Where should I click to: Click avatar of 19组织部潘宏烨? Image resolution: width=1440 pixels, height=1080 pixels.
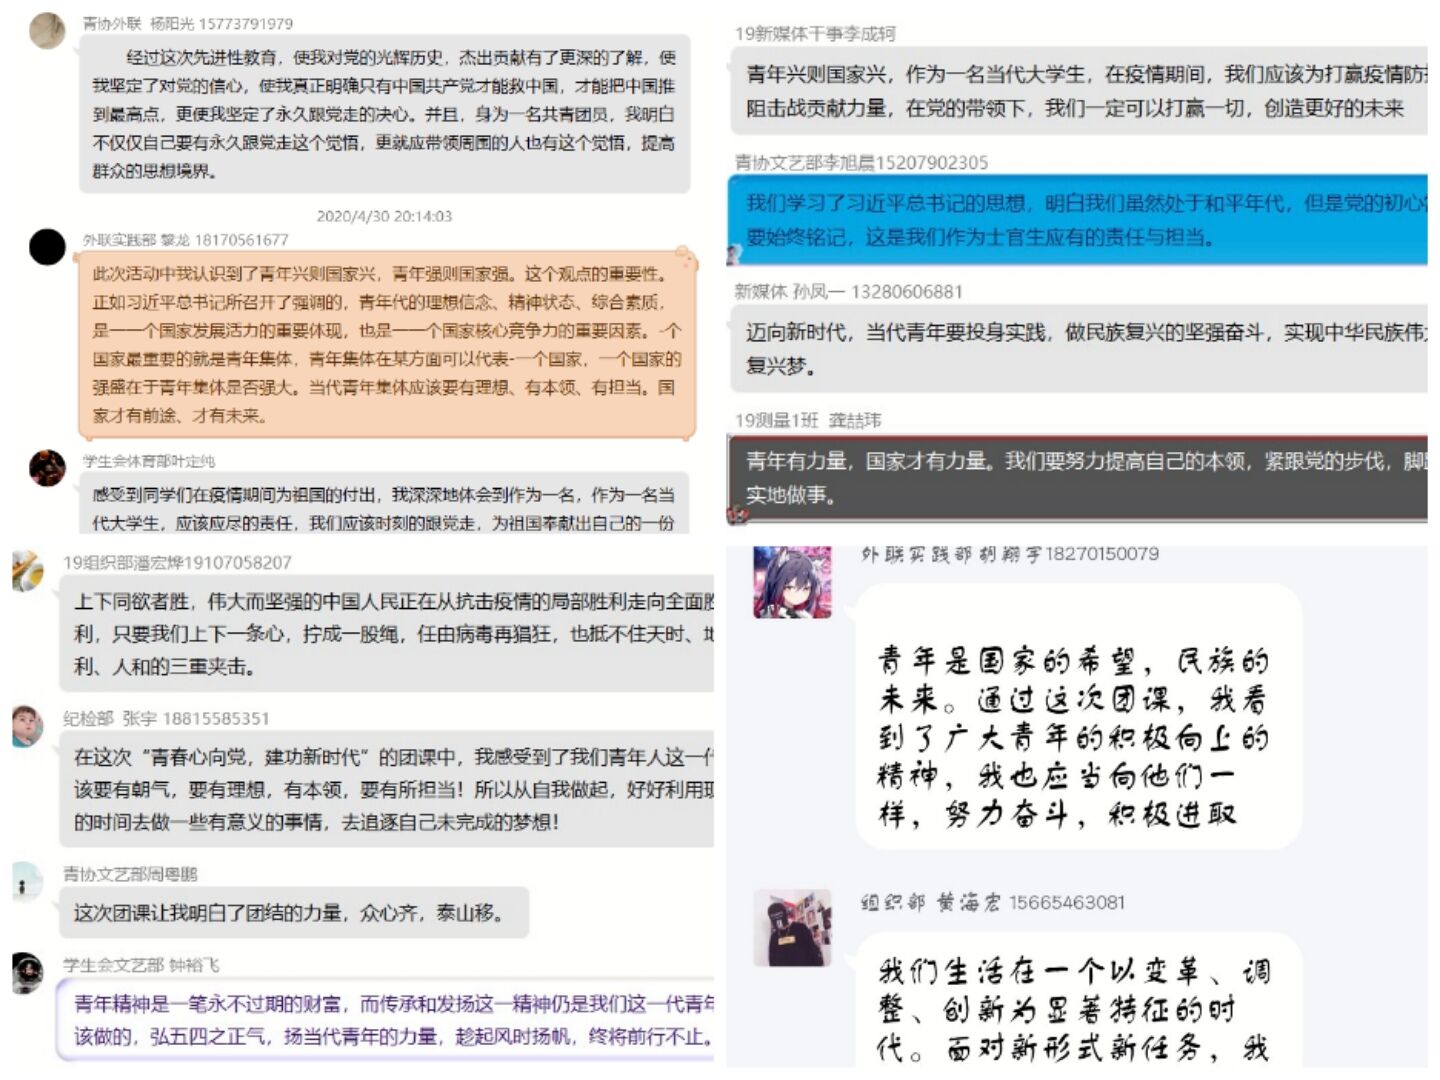[27, 571]
